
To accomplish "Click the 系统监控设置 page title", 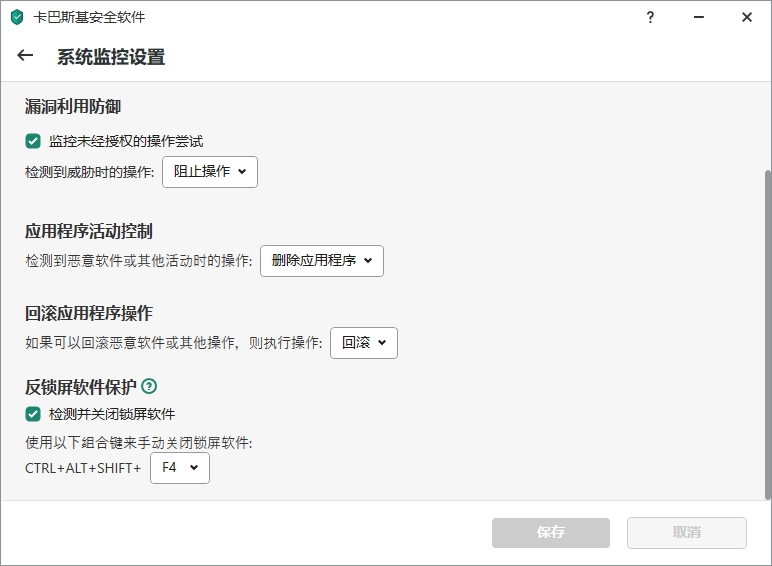I will point(111,57).
